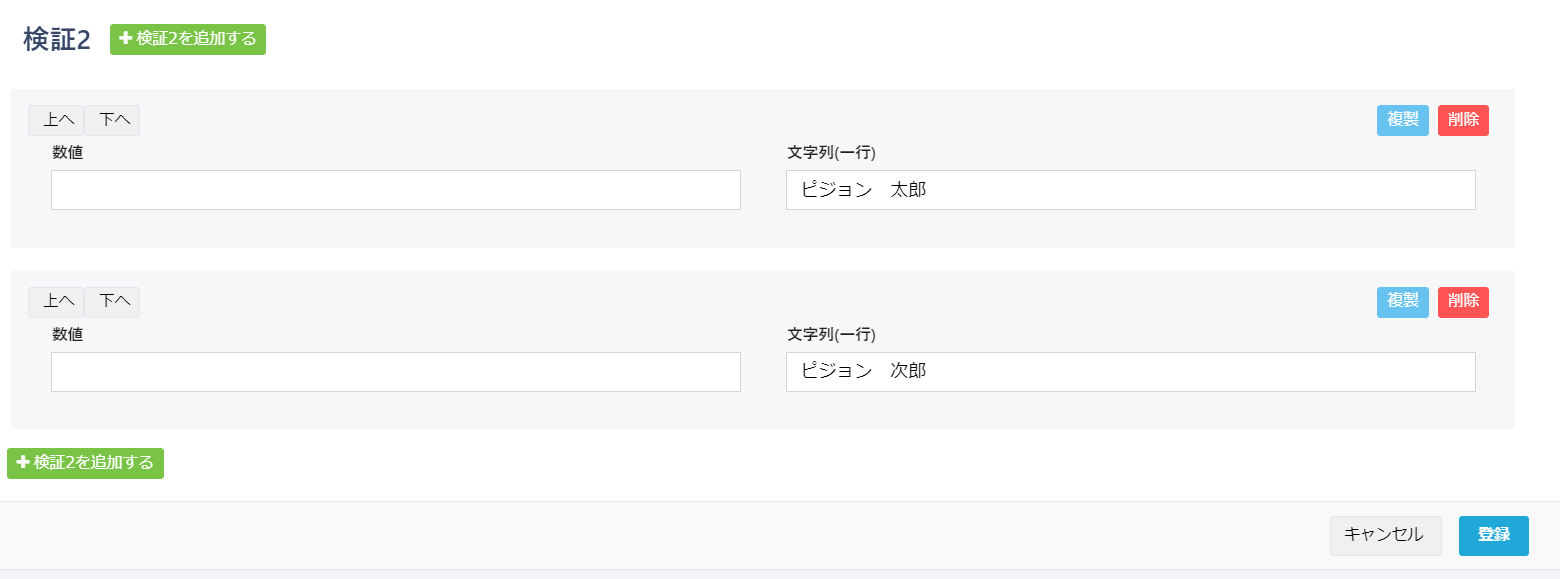The height and width of the screenshot is (579, 1560).
Task: Click the top 検証2を追加する button
Action: pos(187,40)
